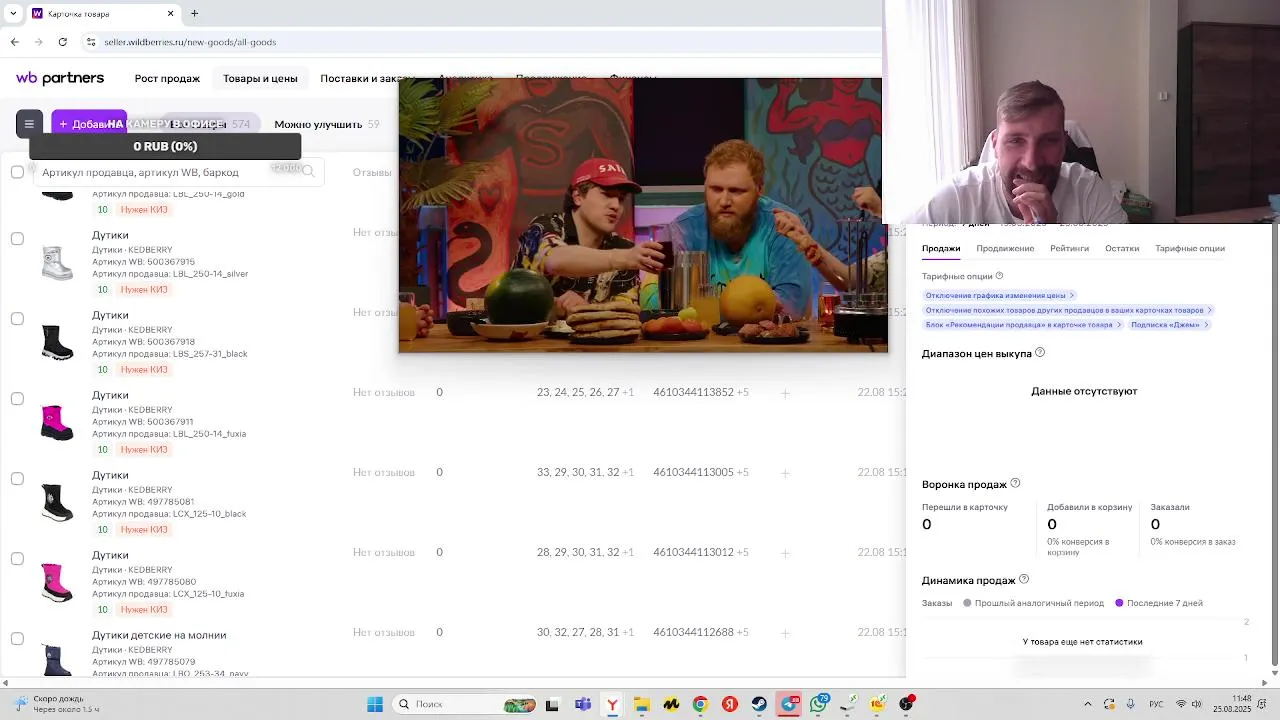The height and width of the screenshot is (720, 1280).
Task: Click the address bar URL seller.wildberries.ru
Action: (190, 42)
